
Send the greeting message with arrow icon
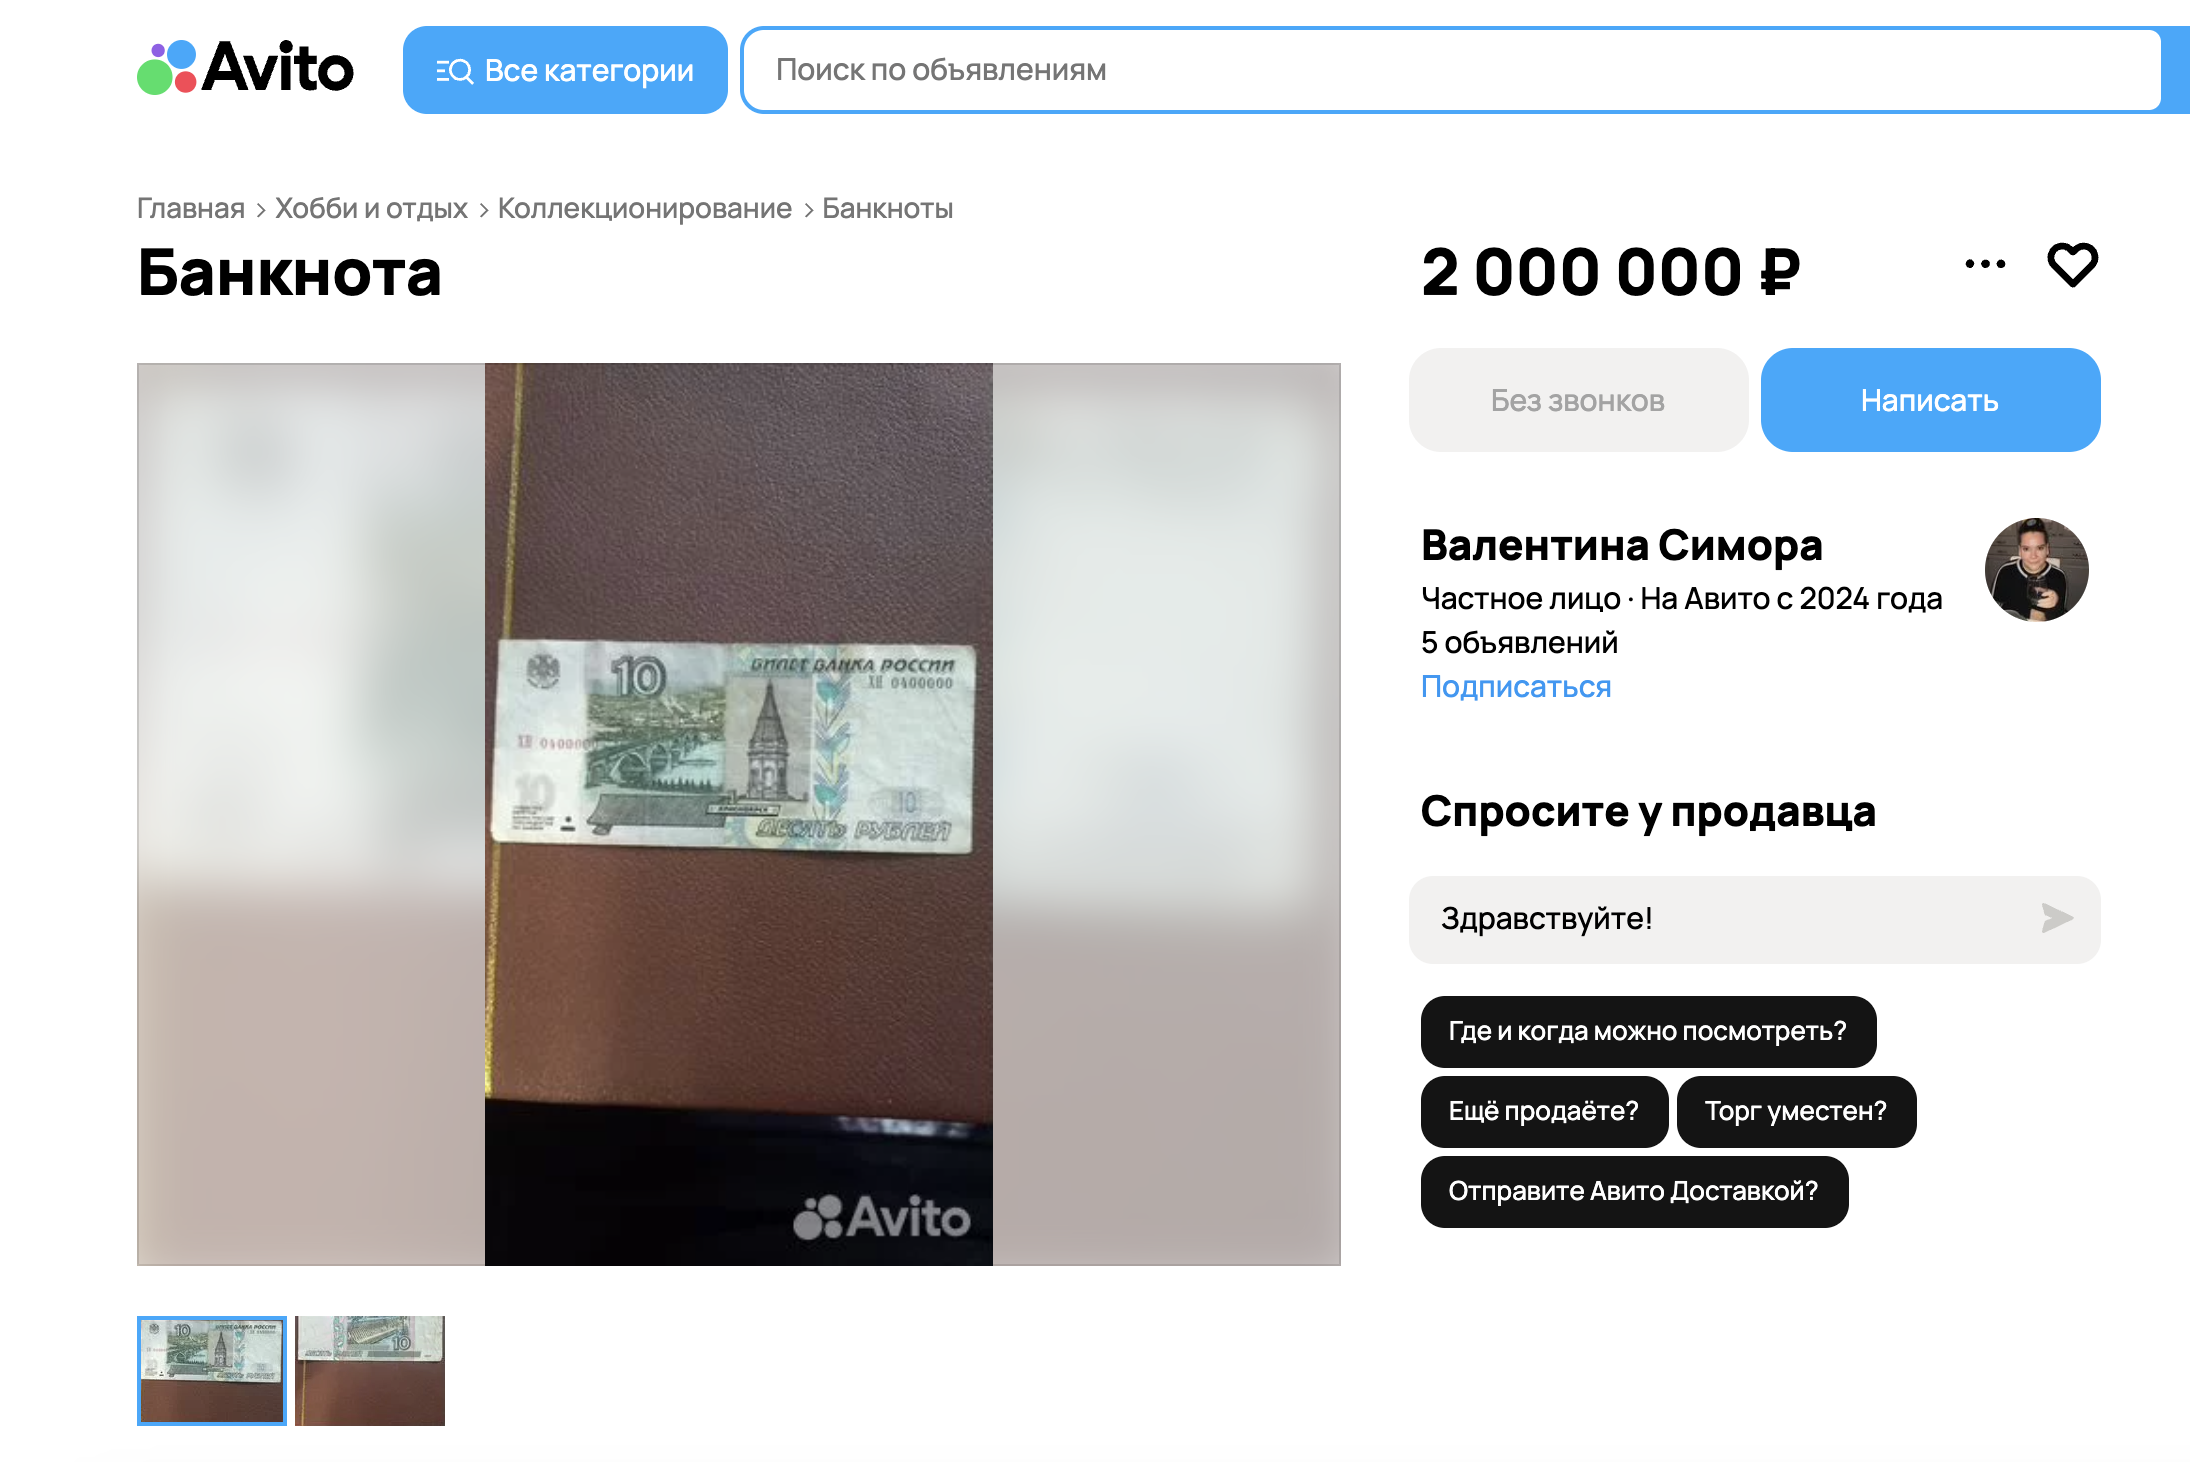point(2056,918)
